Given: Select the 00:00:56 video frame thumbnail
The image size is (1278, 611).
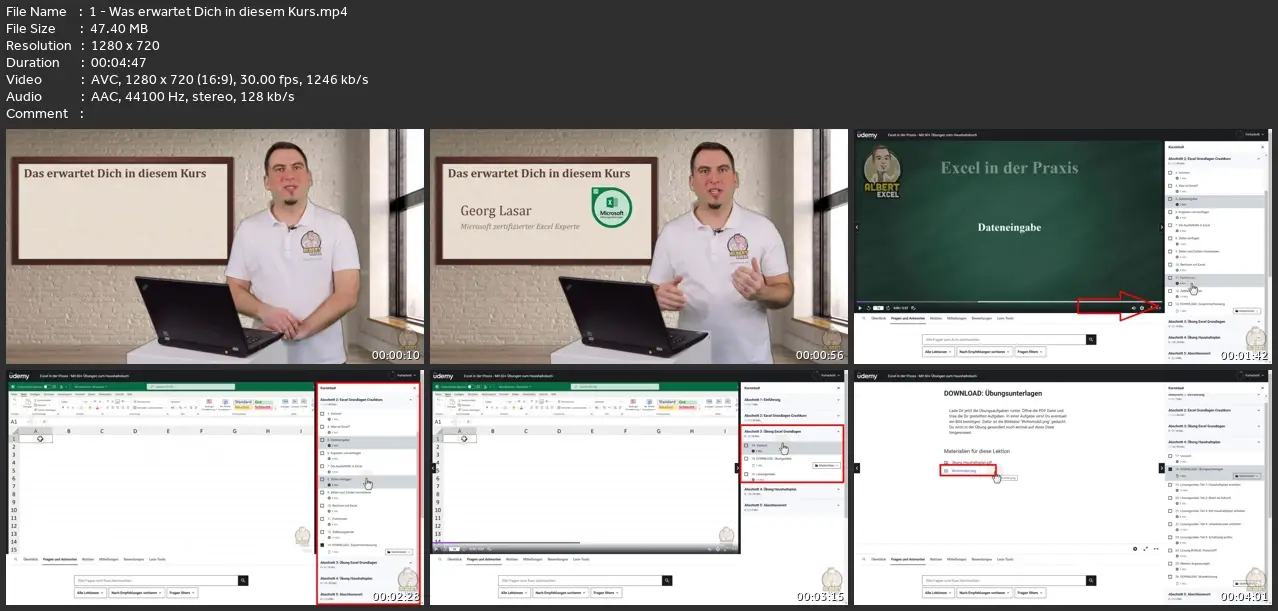Looking at the screenshot, I should (x=638, y=246).
